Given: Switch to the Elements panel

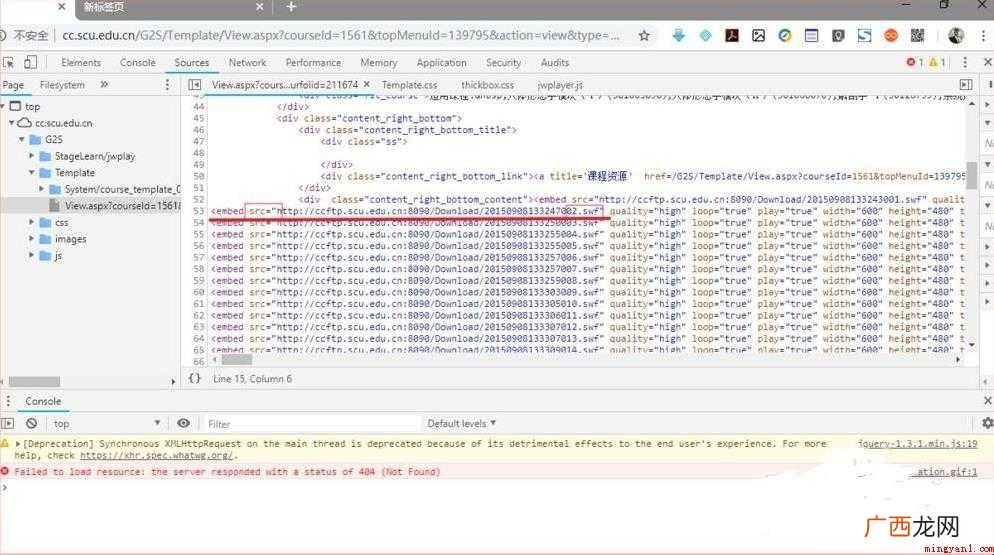Looking at the screenshot, I should click(x=81, y=62).
